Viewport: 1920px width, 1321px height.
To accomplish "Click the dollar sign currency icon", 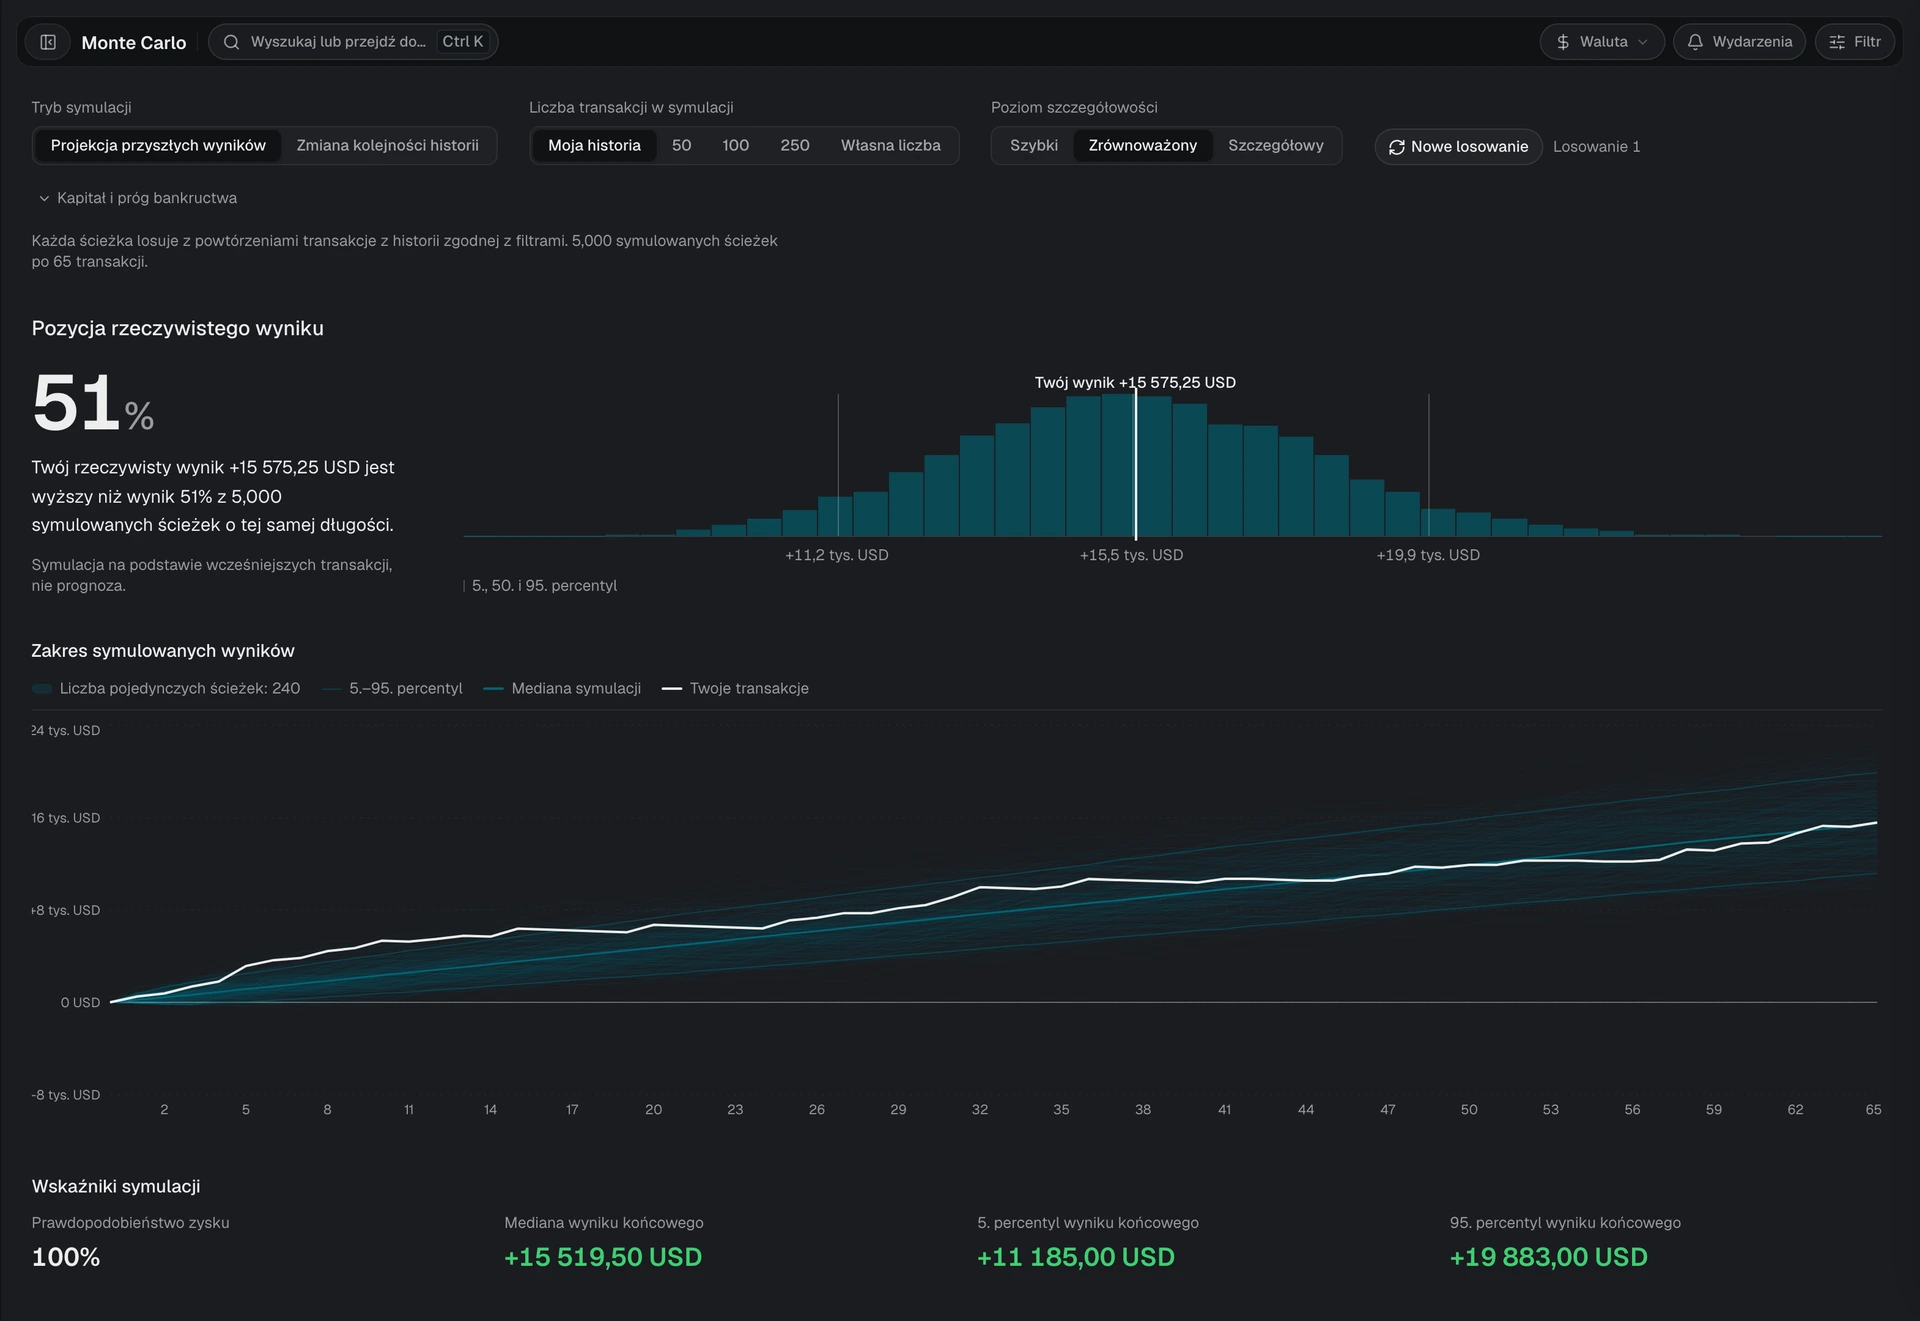I will coord(1563,42).
